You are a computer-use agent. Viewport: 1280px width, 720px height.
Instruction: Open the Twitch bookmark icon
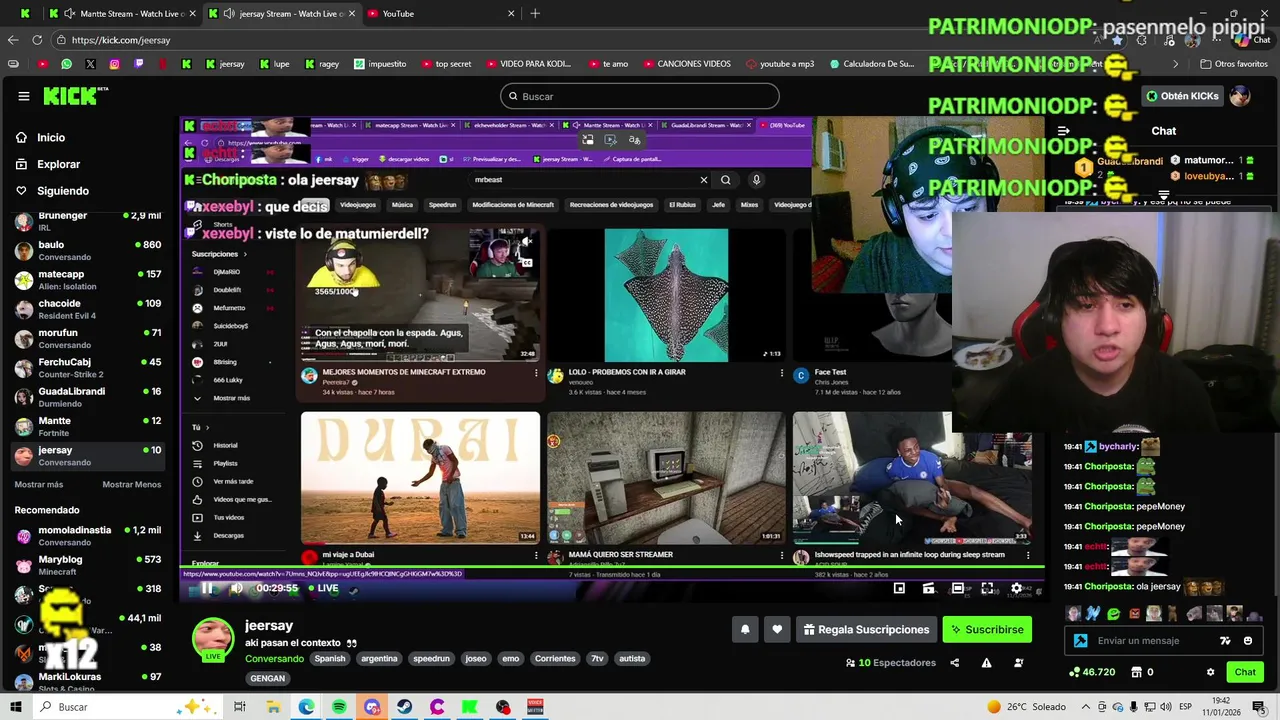click(x=138, y=64)
